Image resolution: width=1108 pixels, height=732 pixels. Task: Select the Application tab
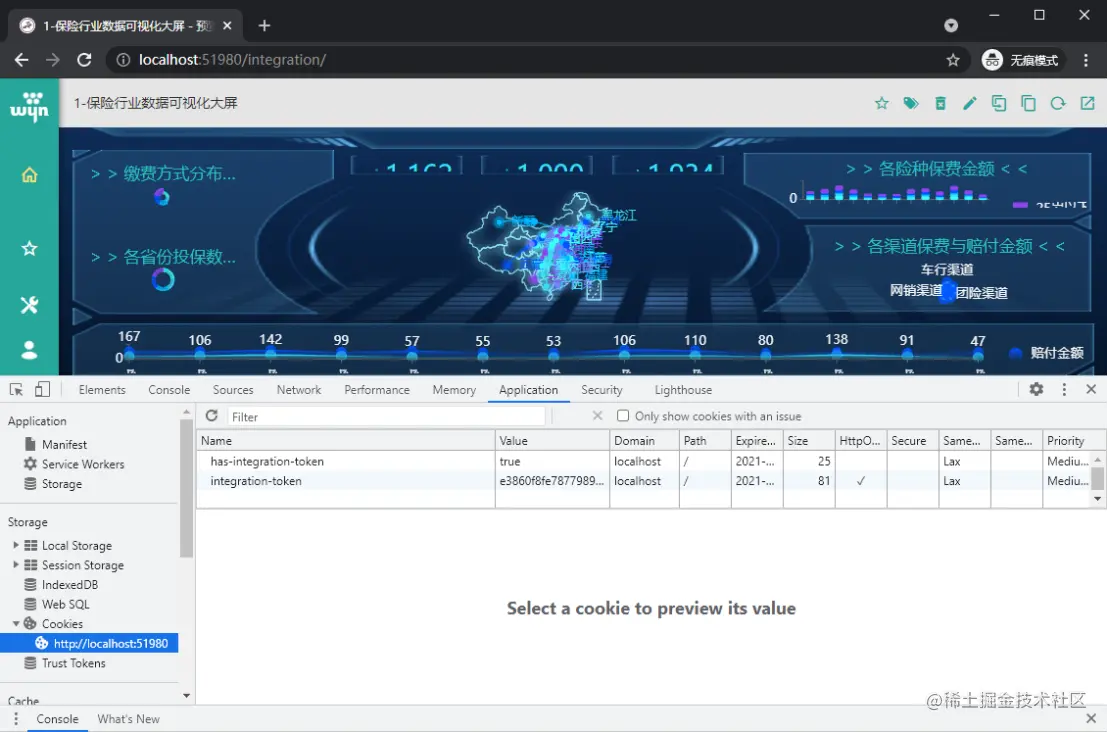tap(529, 390)
